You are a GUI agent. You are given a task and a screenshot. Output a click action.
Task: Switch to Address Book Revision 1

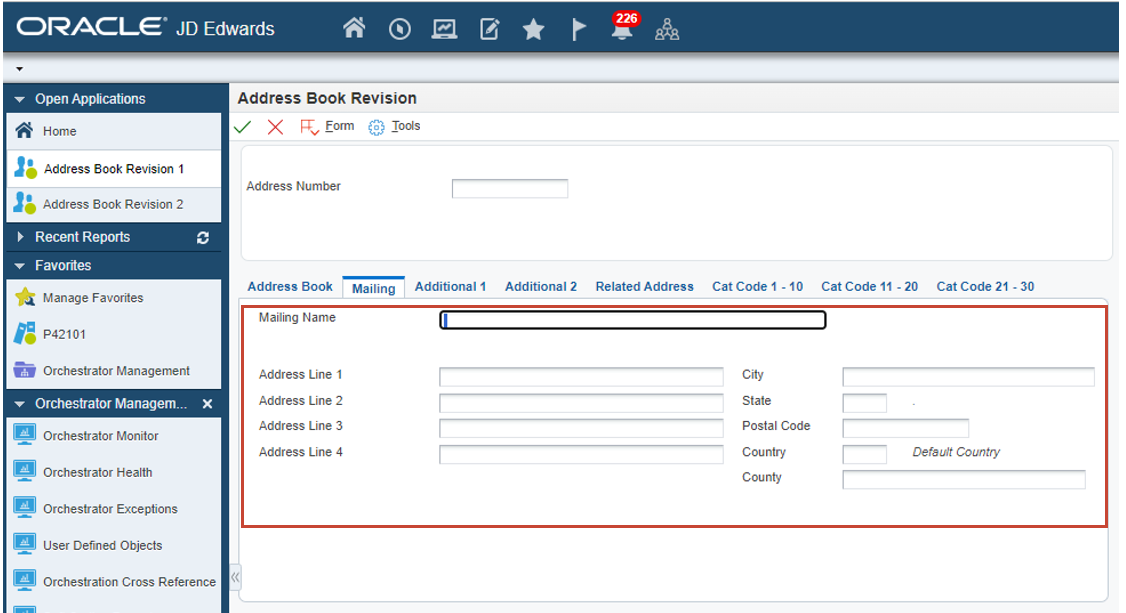point(113,169)
